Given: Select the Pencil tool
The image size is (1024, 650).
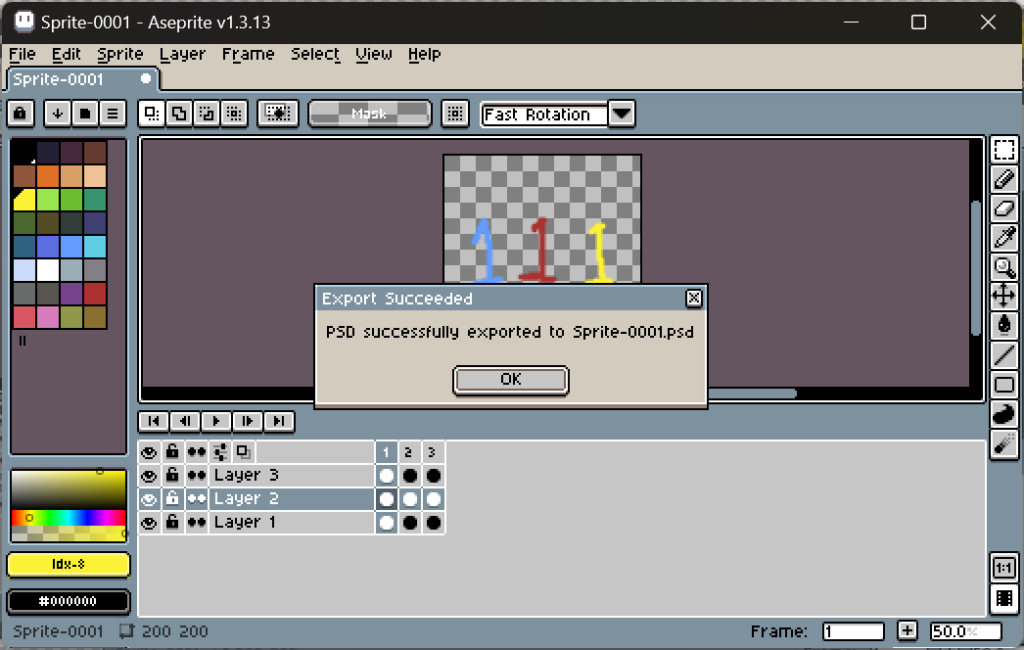Looking at the screenshot, I should (x=1004, y=179).
